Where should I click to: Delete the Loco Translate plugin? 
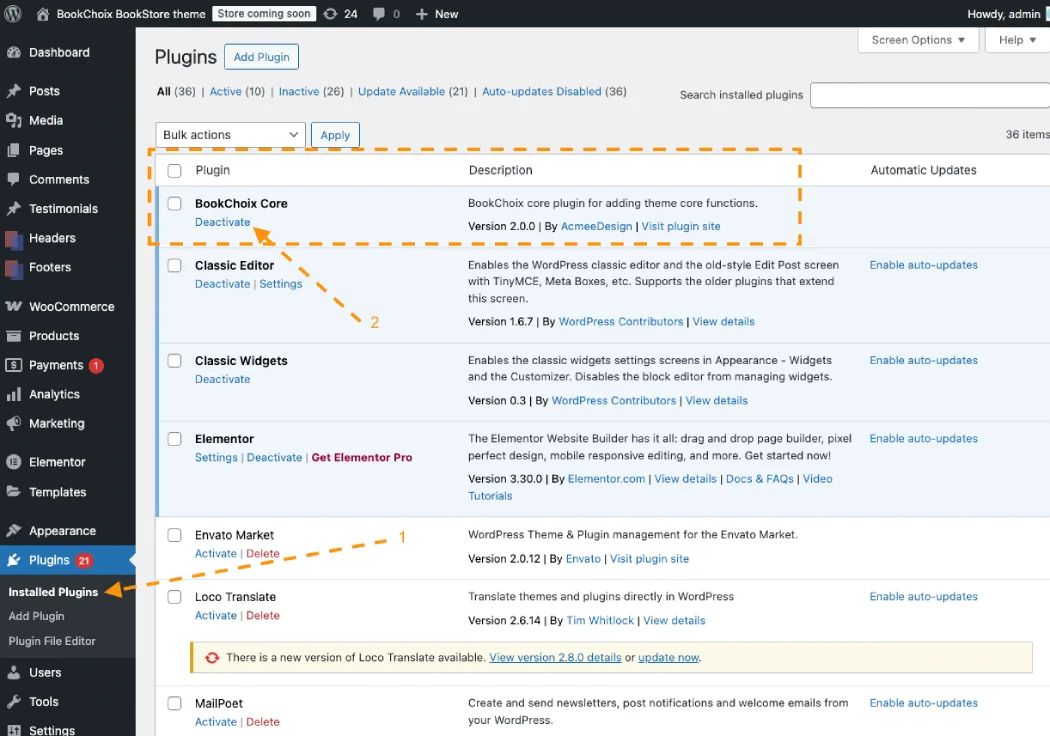coord(262,615)
